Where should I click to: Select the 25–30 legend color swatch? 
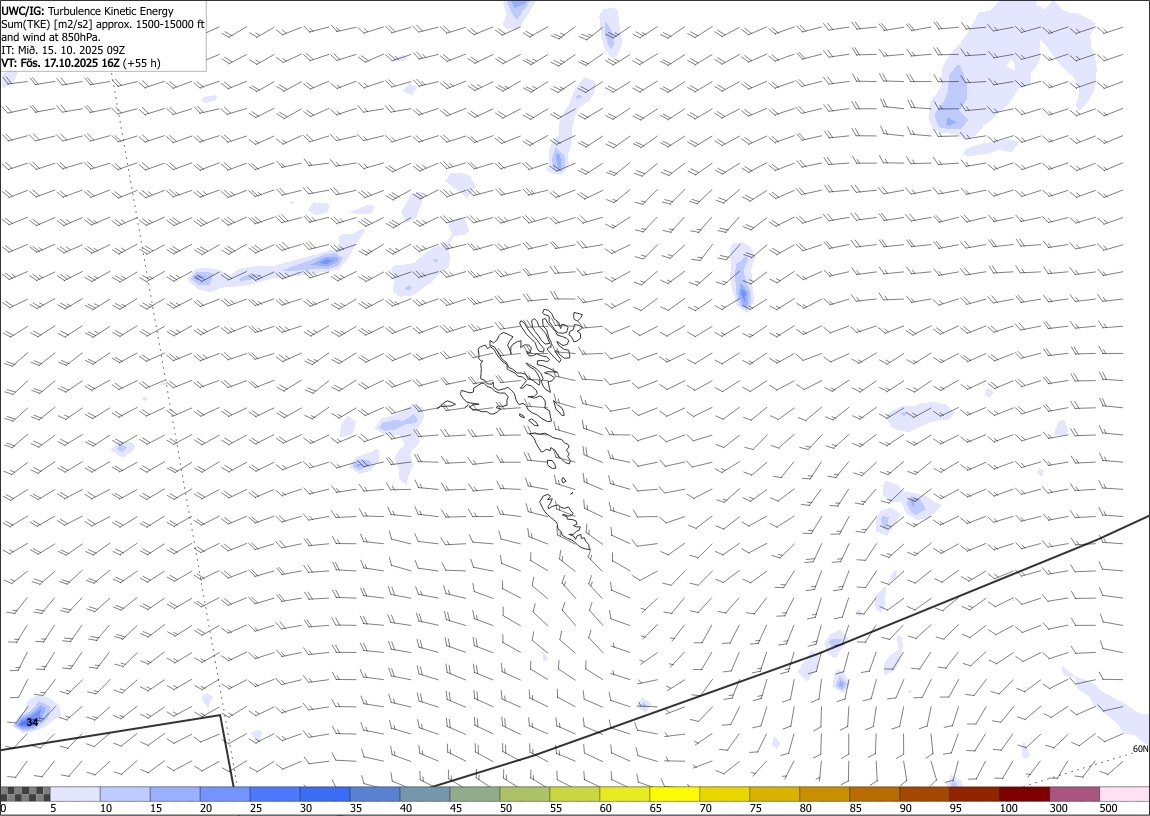tap(275, 794)
